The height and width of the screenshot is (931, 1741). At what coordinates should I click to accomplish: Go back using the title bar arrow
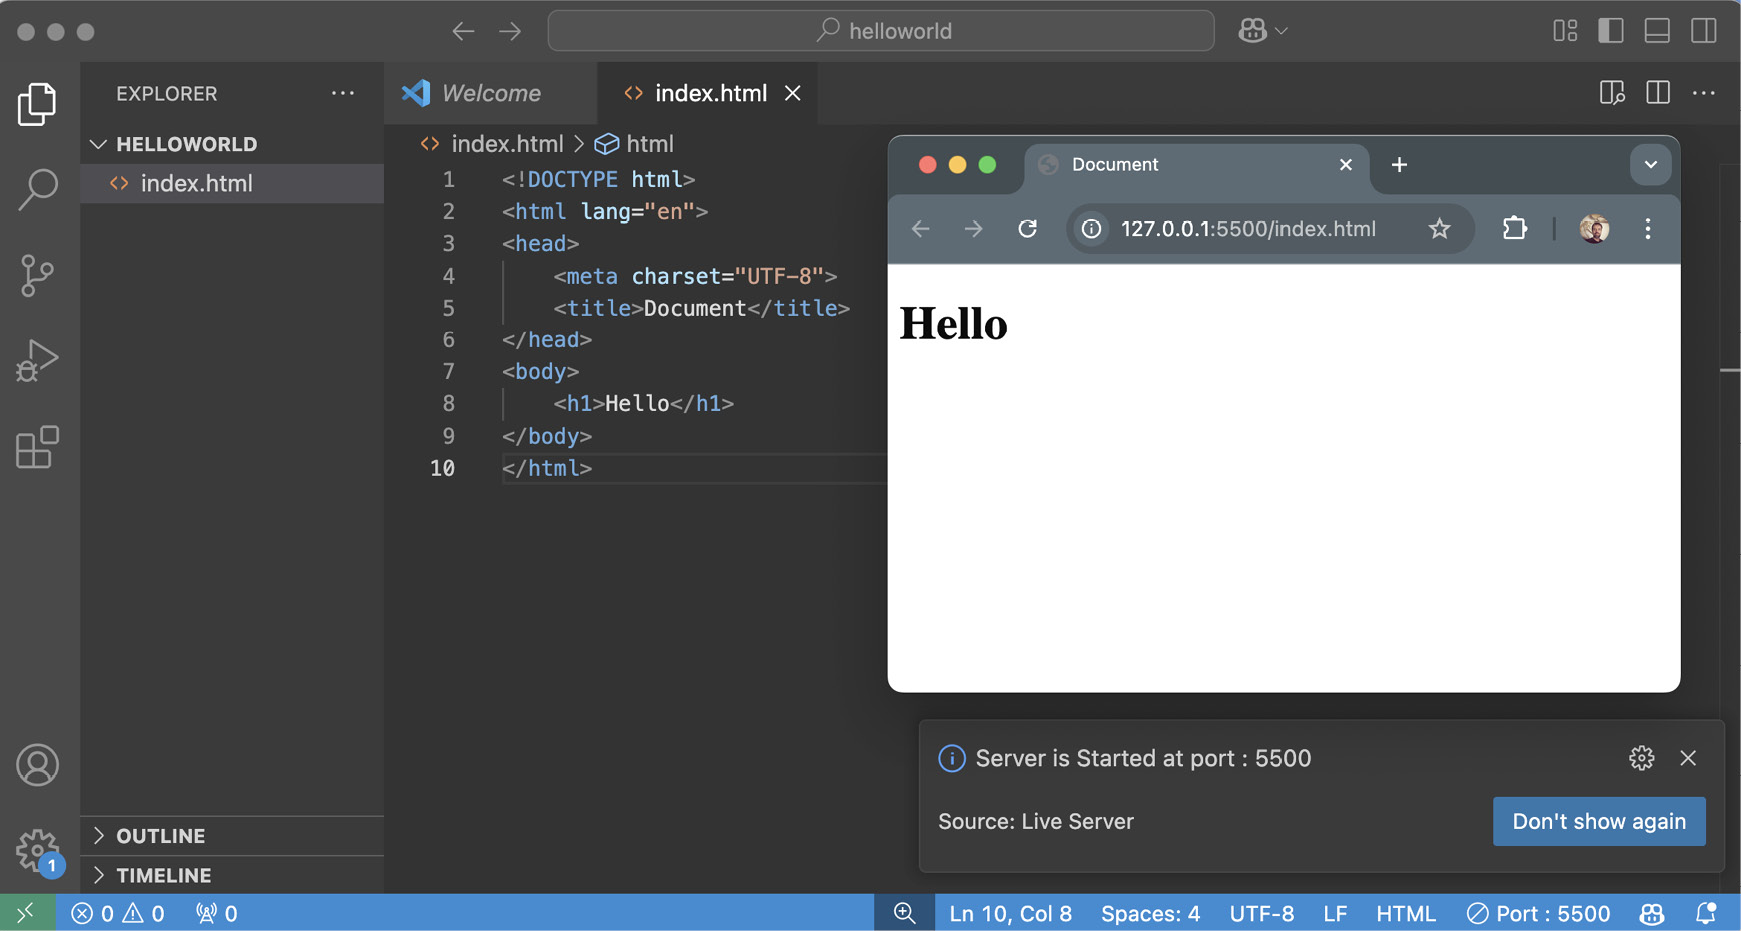[x=463, y=31]
